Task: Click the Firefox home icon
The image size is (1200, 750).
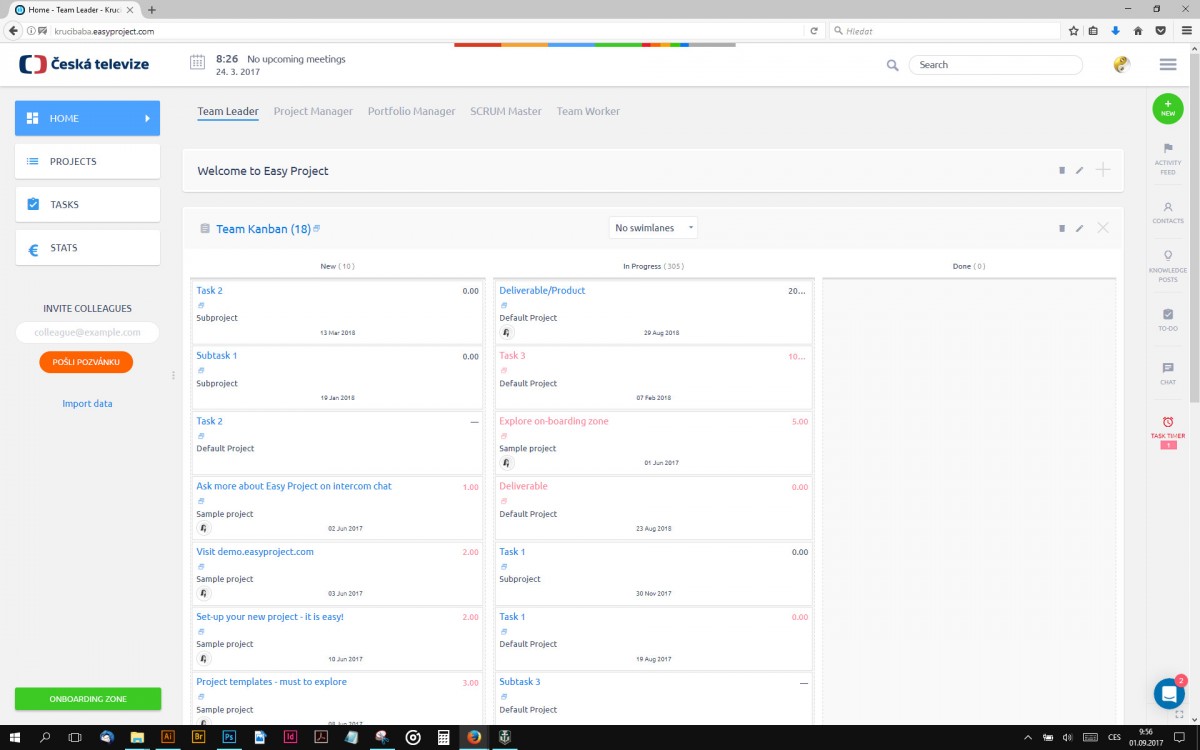Action: [x=1138, y=31]
